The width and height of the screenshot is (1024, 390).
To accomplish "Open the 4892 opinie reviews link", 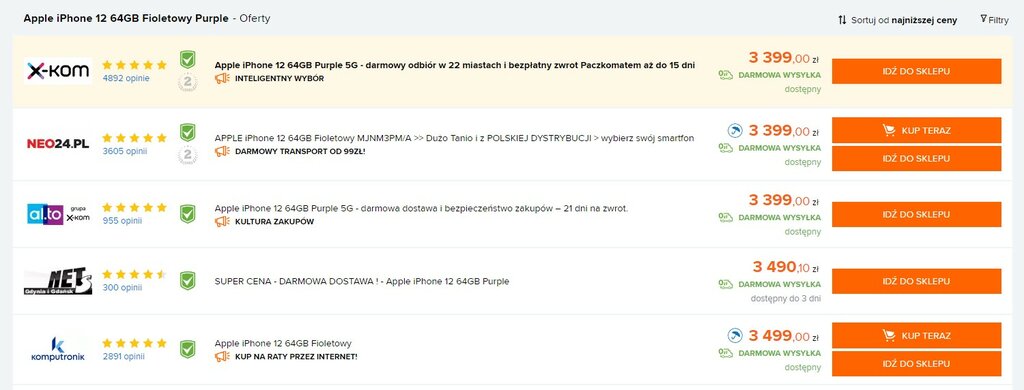I will tap(126, 78).
